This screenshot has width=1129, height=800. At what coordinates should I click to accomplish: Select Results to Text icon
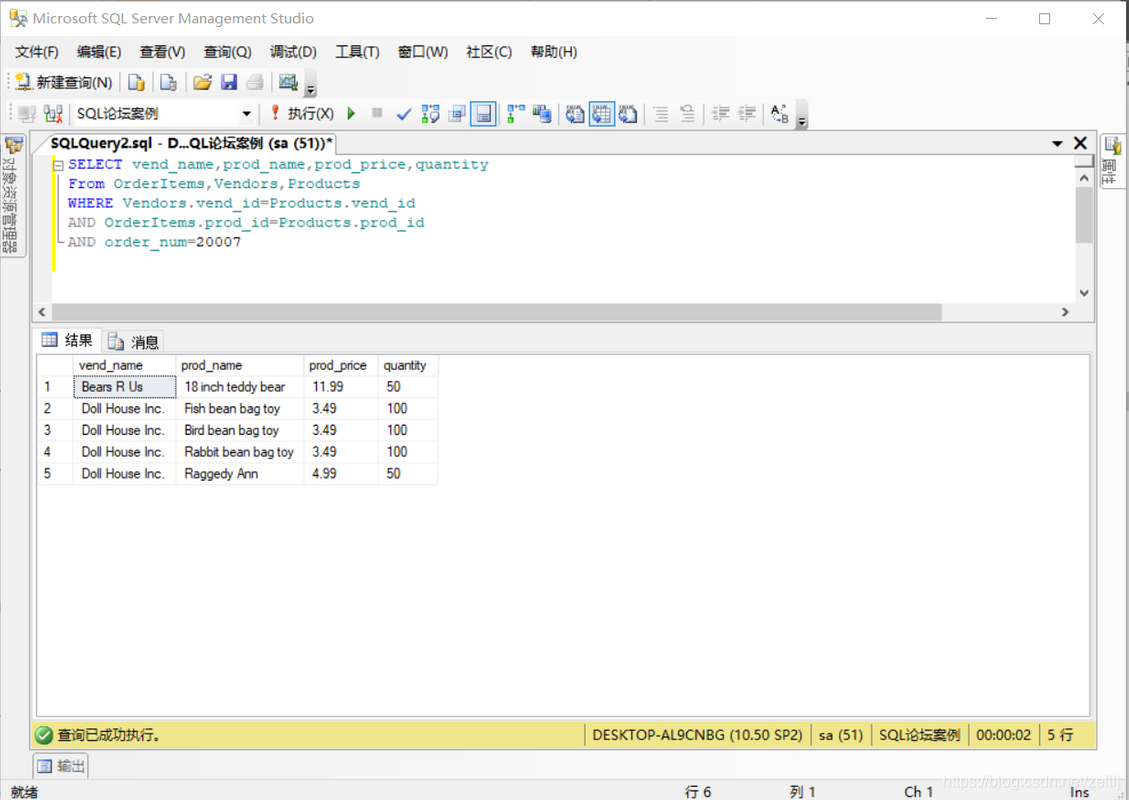[575, 114]
